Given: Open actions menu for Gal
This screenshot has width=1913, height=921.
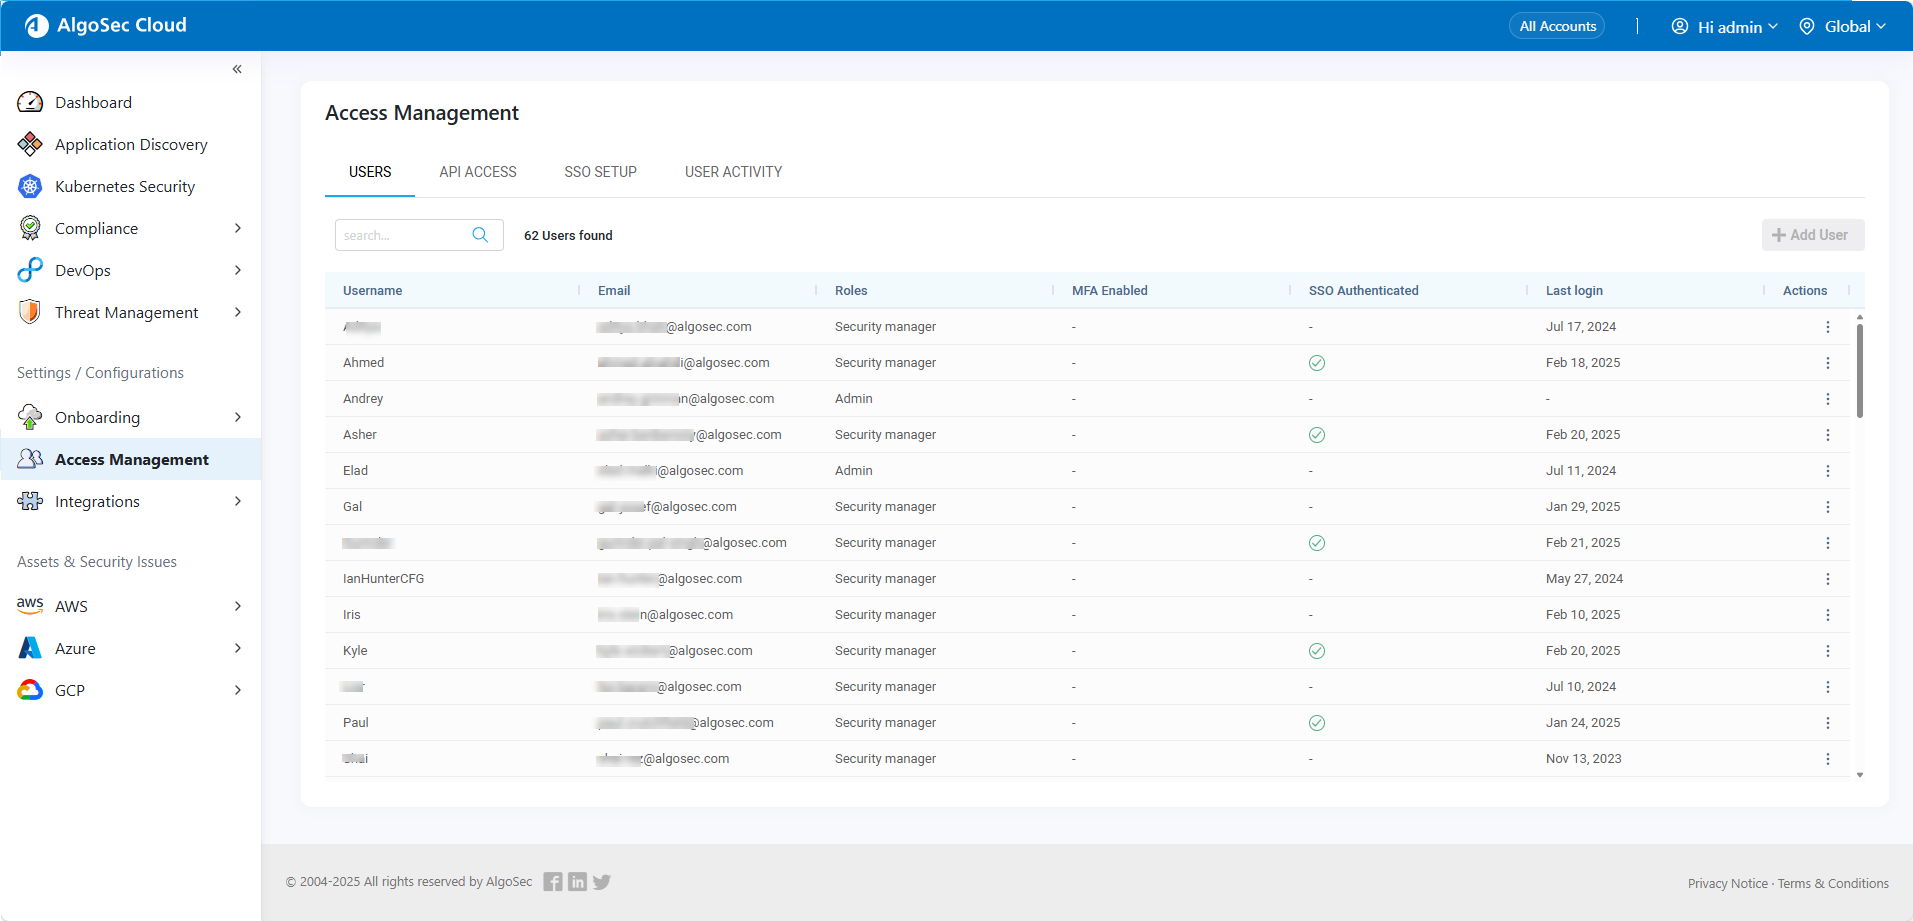Looking at the screenshot, I should coord(1827,507).
